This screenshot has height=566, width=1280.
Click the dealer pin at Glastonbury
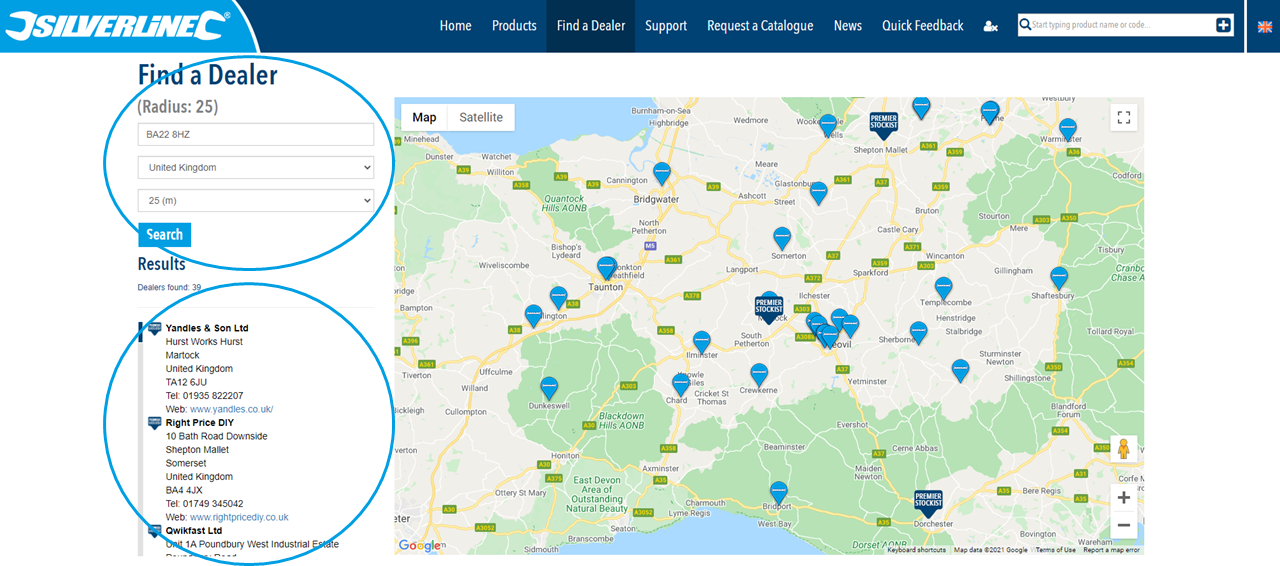818,193
